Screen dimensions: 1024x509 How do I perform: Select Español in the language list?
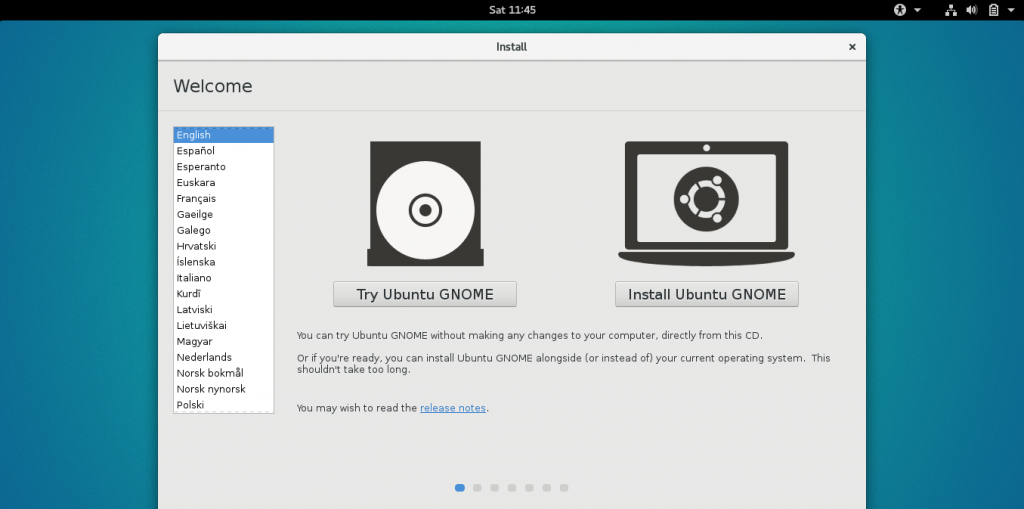tap(223, 151)
